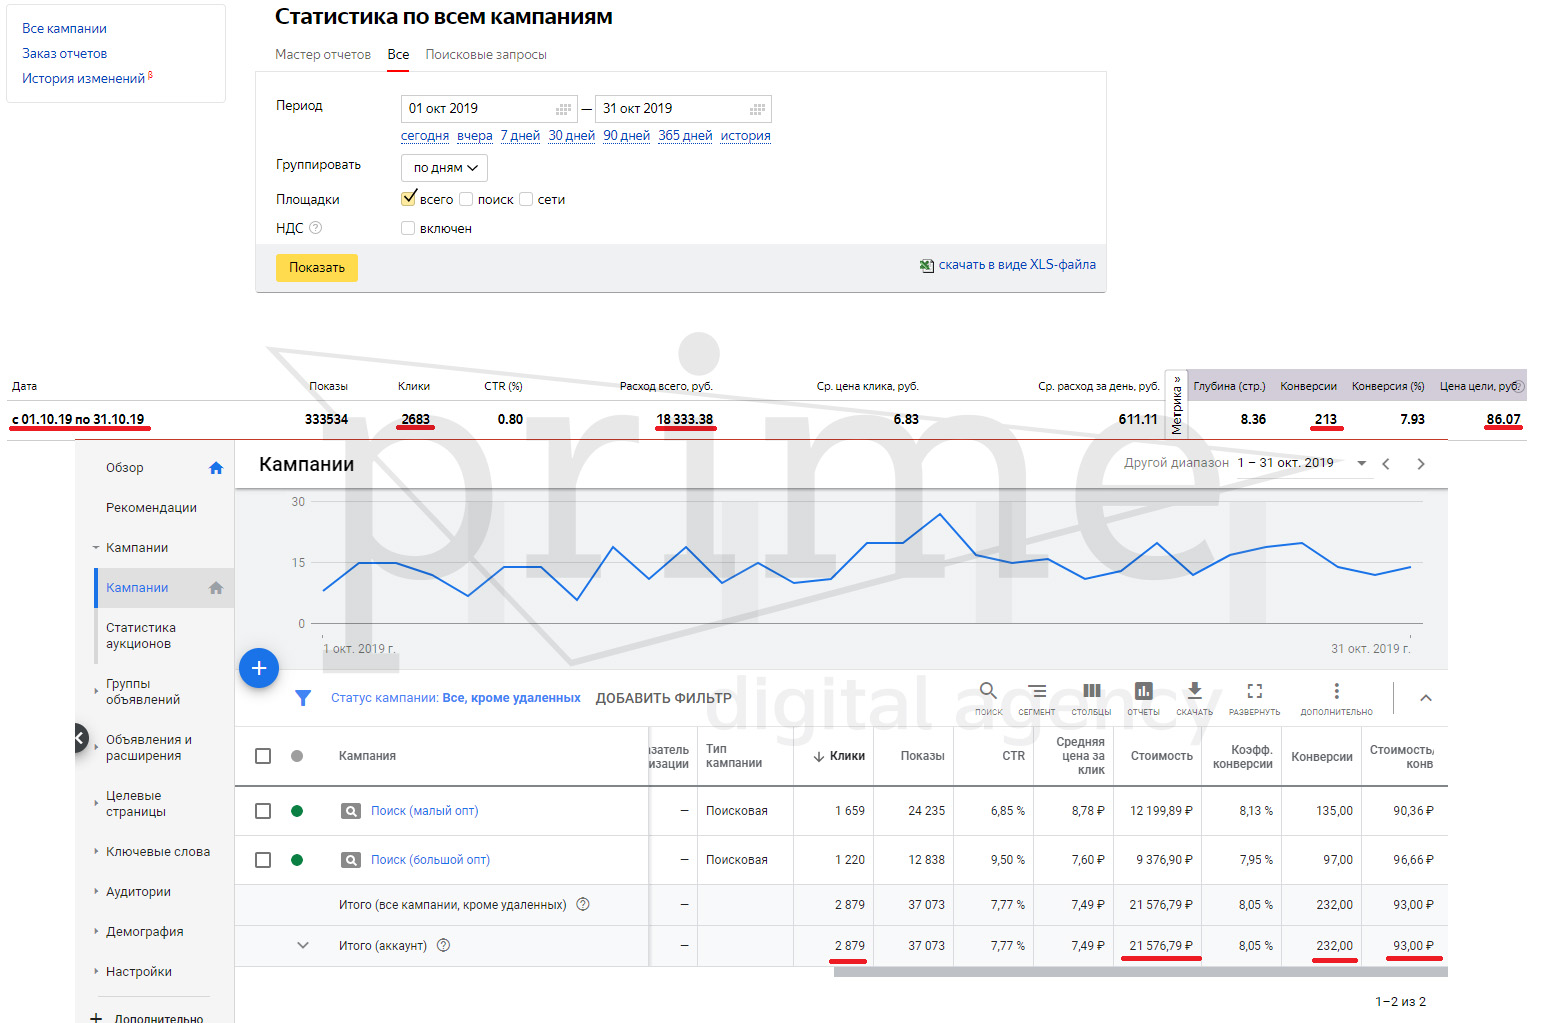
Task: Open the date range dropdown arrow
Action: 1361,463
